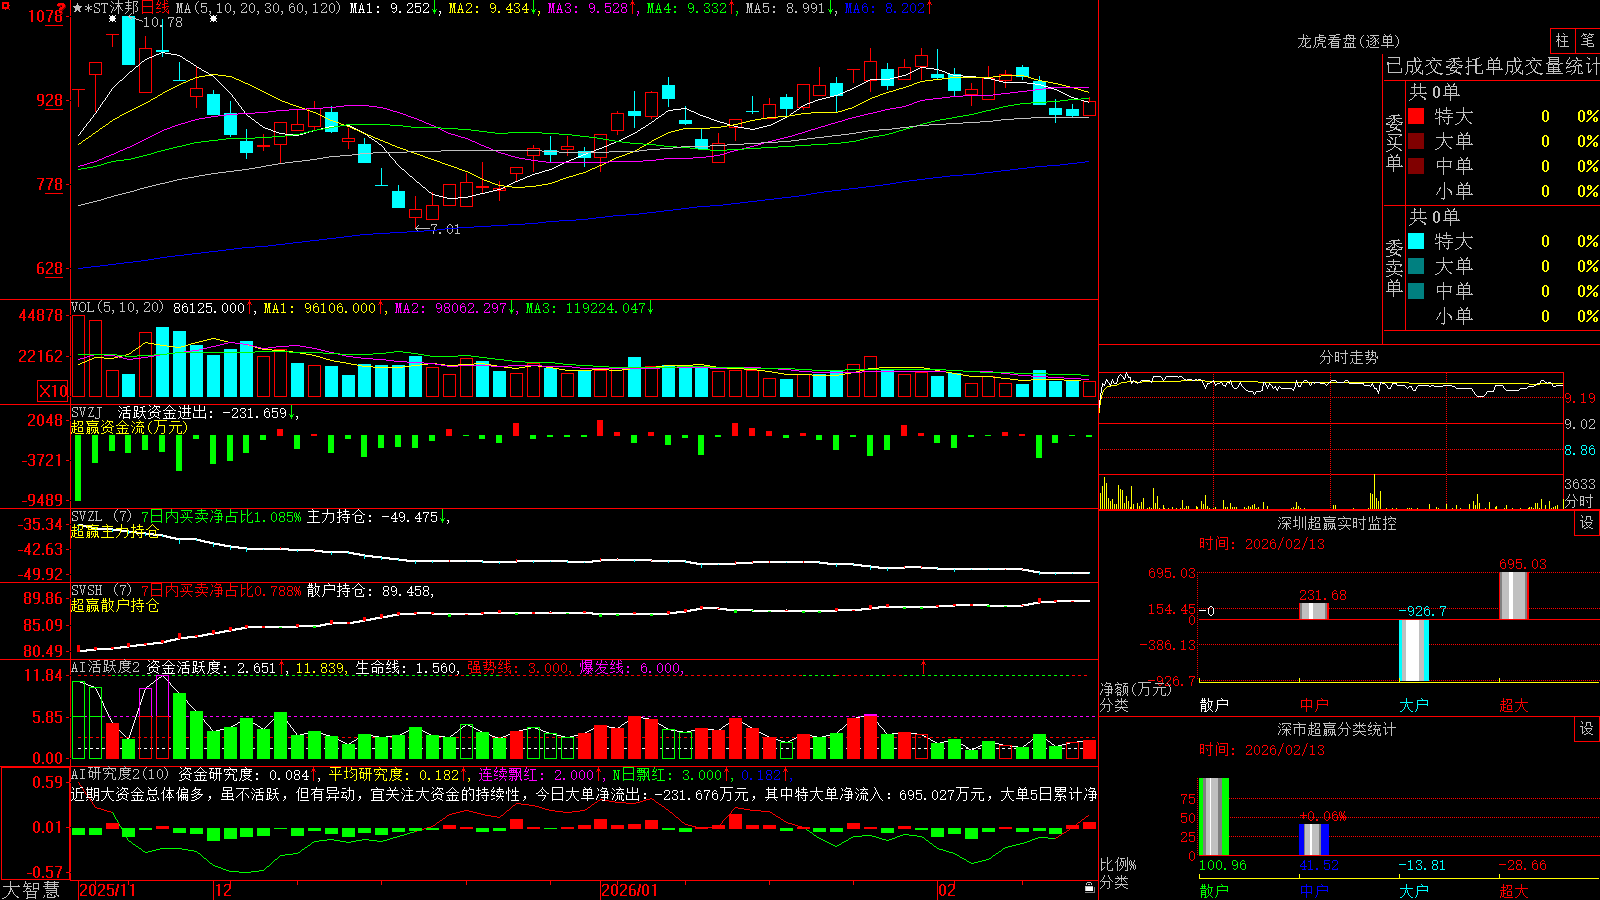Click the *ST沐邦 stock name
Viewport: 1600px width, 900px height.
112,8
